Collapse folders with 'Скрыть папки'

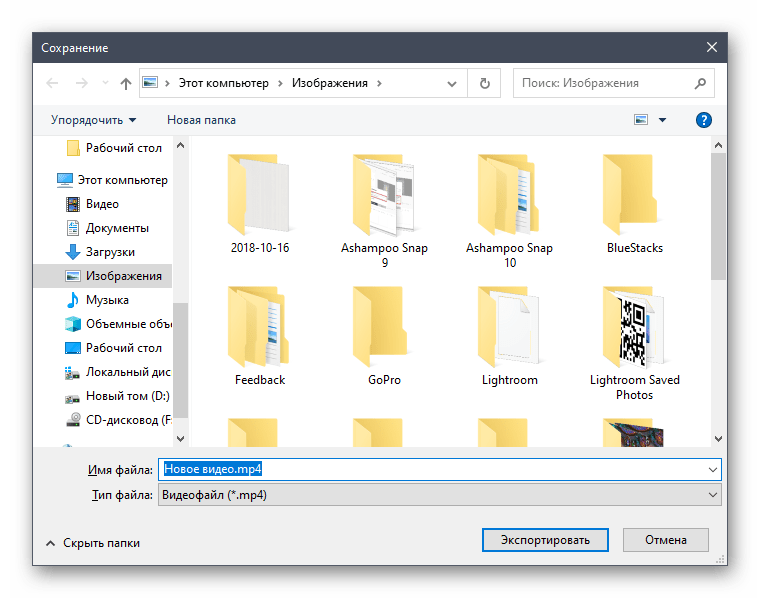click(93, 543)
